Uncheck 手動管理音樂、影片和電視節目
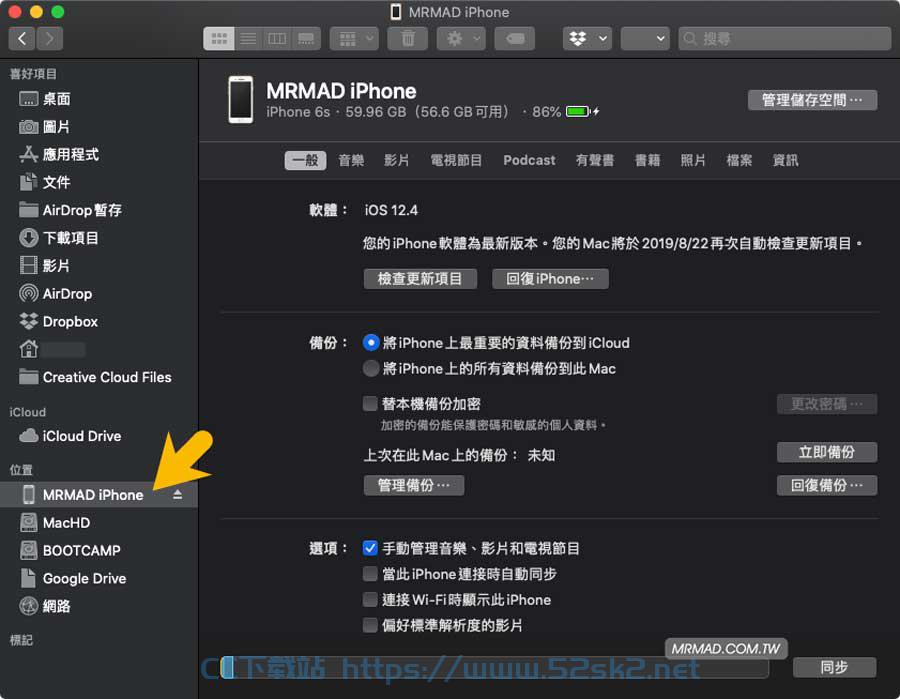Screen dimensions: 900x699 click(370, 548)
